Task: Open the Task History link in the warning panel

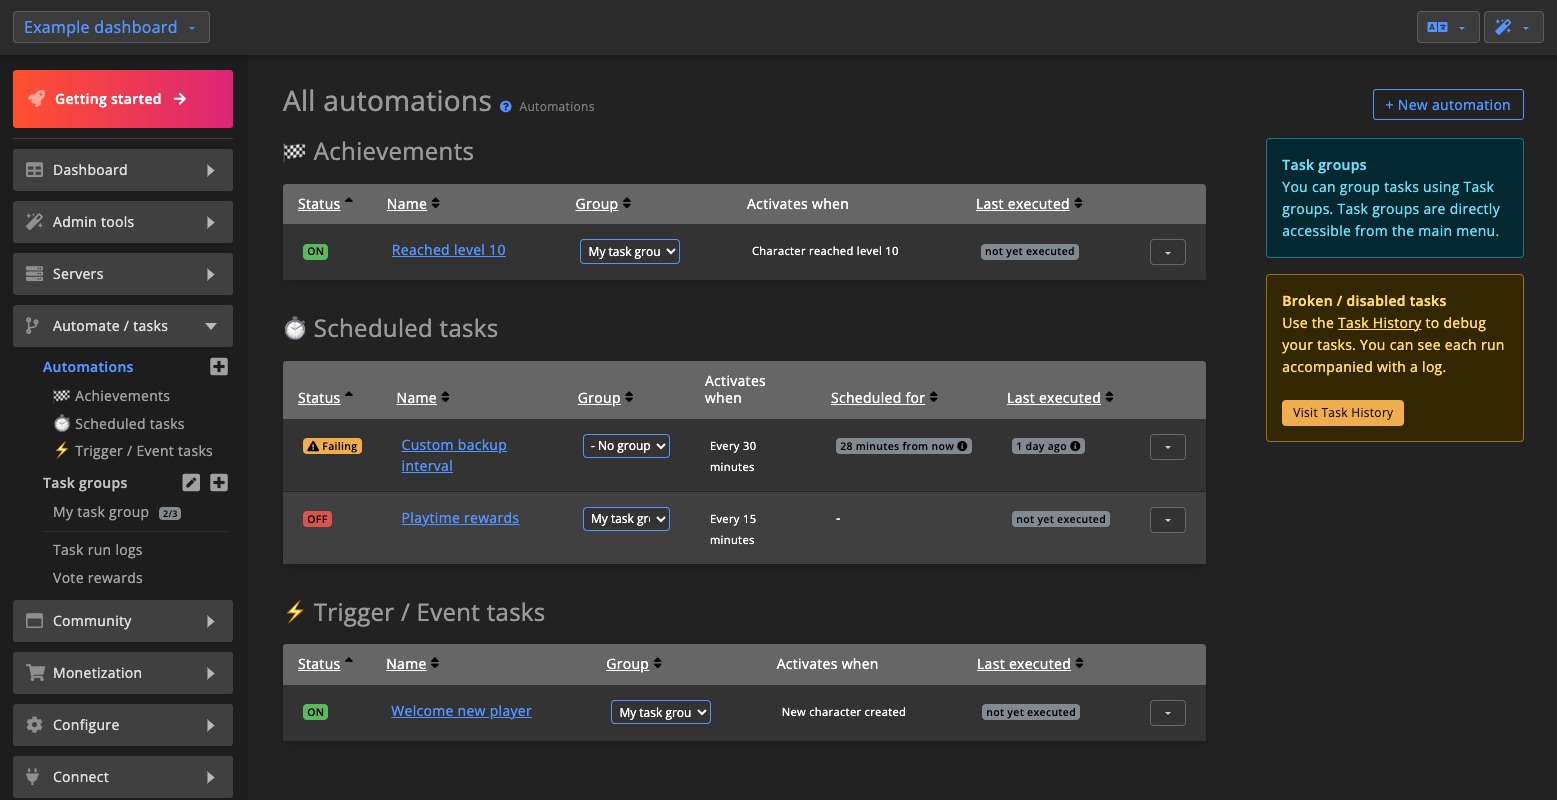Action: (x=1380, y=322)
